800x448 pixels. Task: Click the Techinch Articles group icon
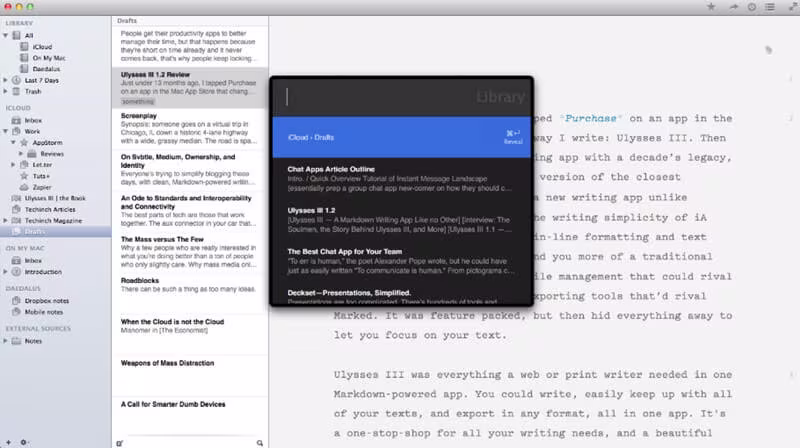click(16, 209)
